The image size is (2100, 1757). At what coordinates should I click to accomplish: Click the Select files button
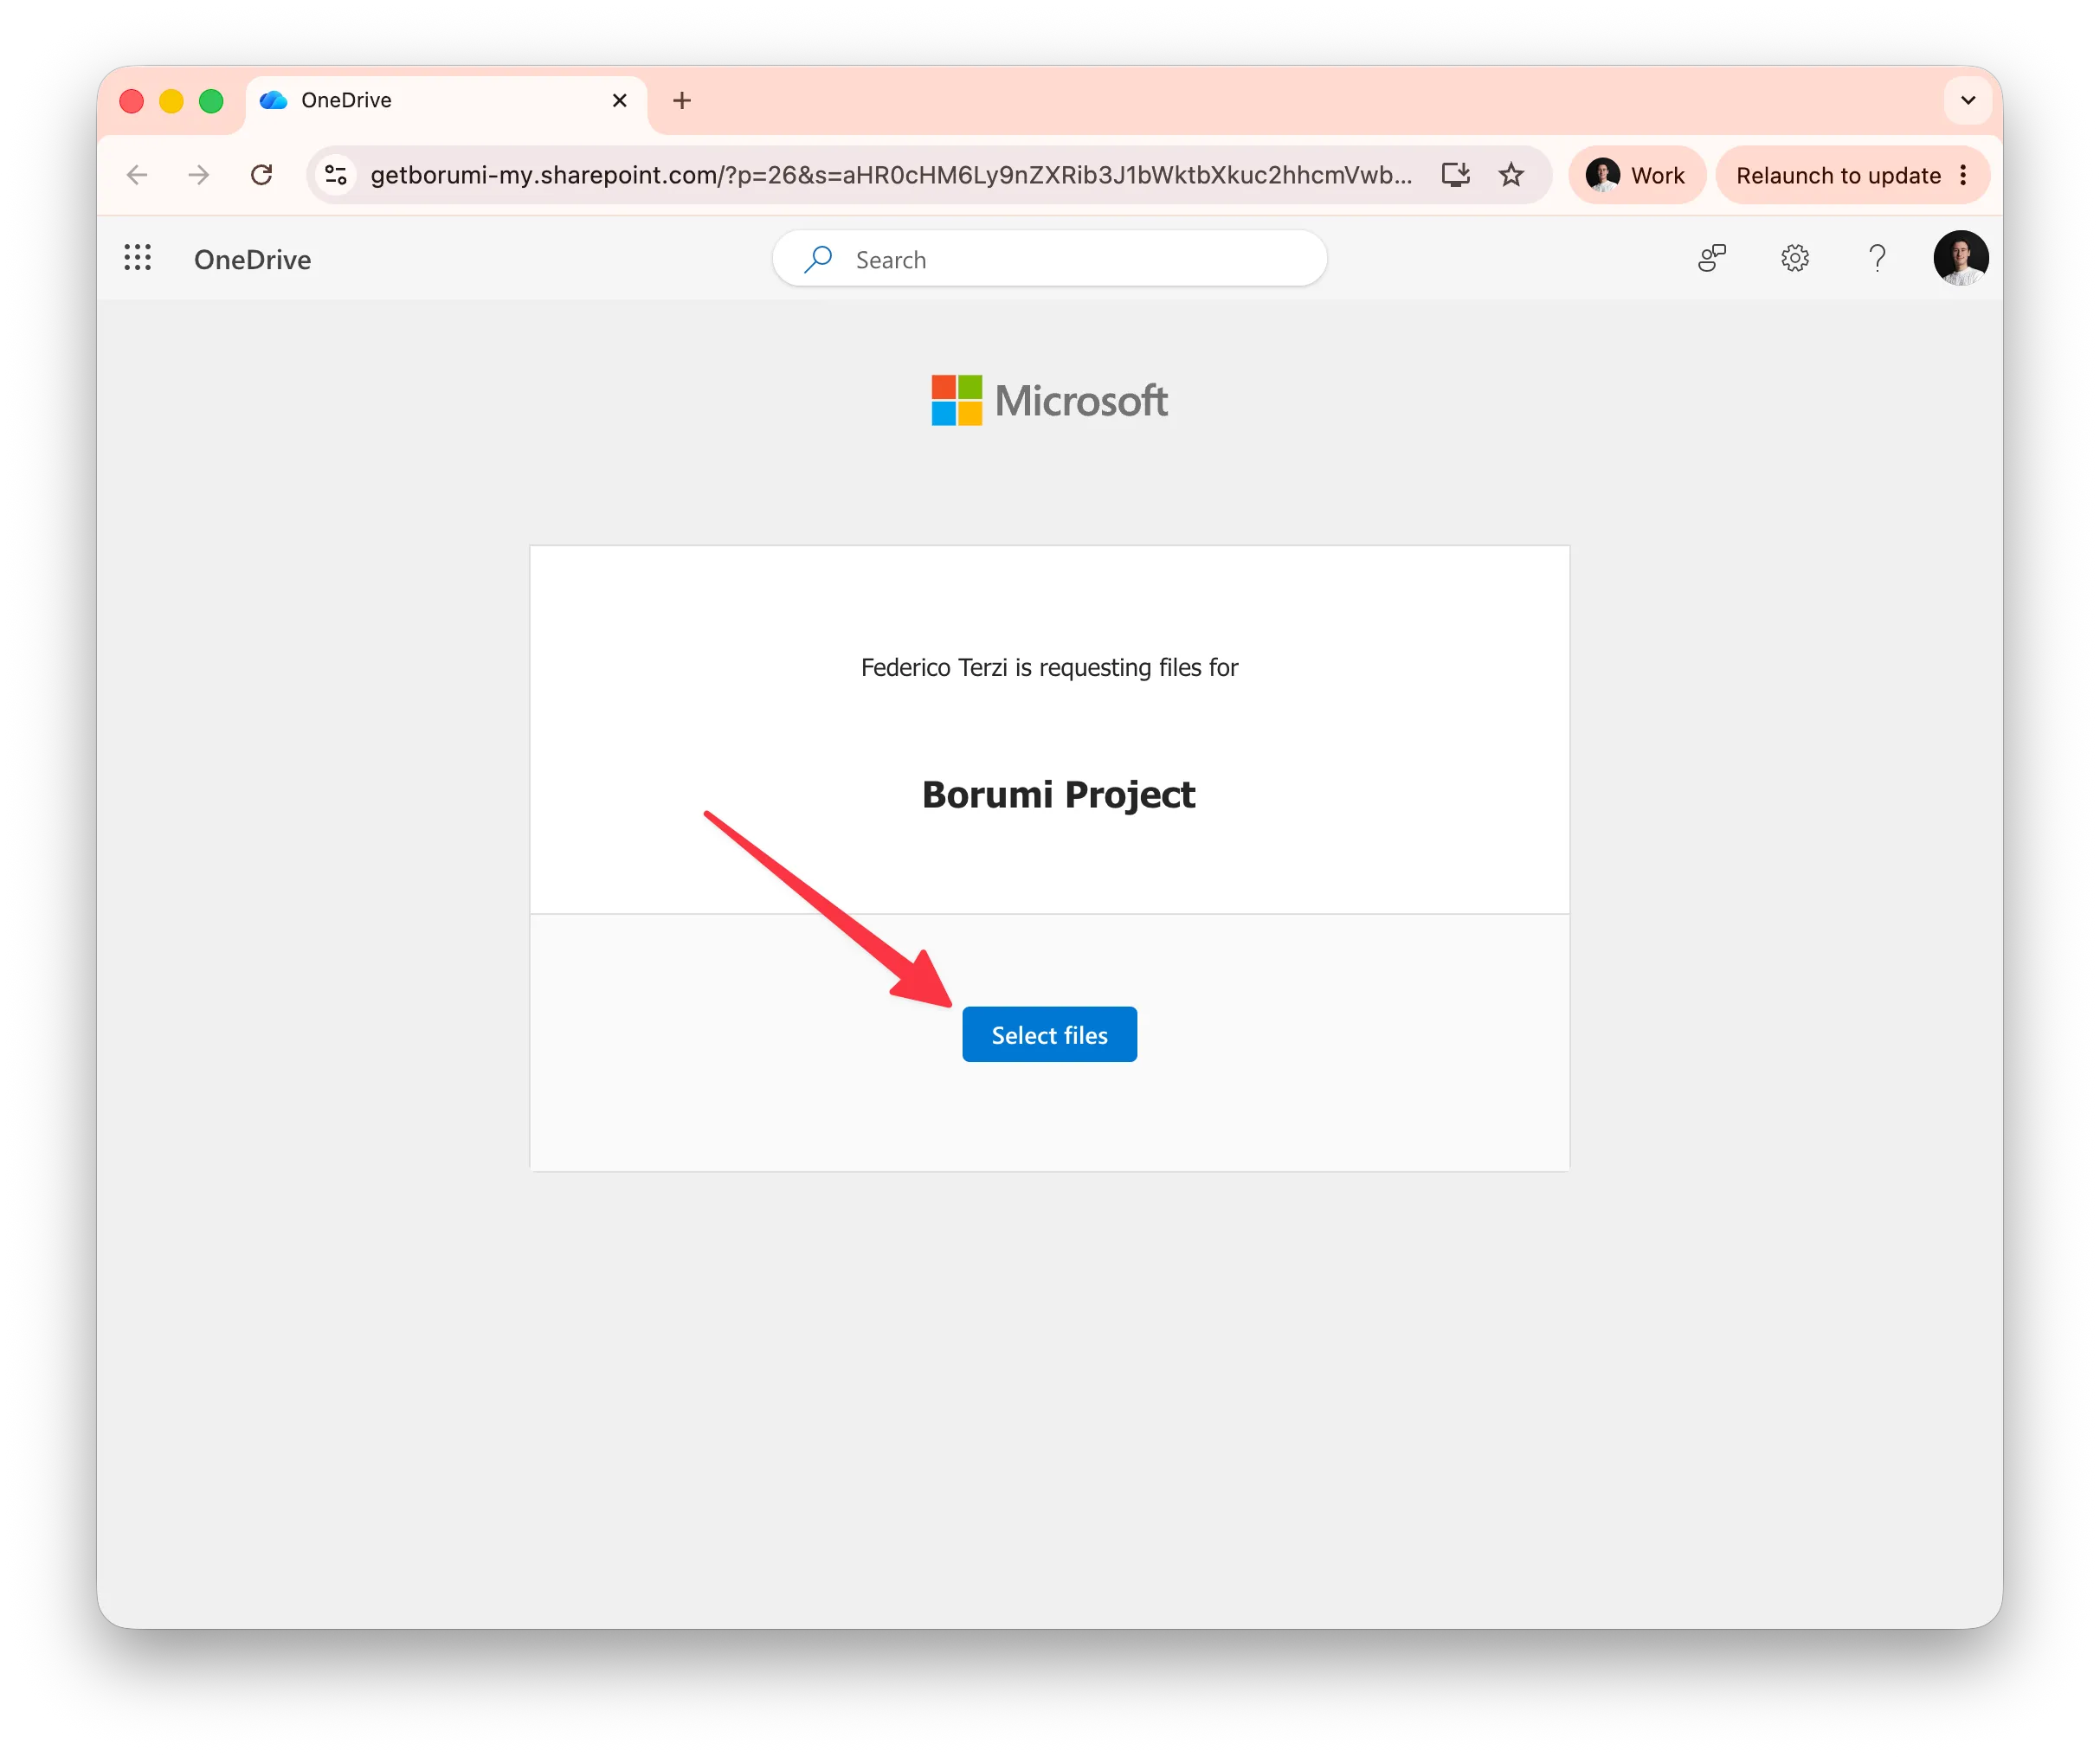[x=1049, y=1034]
